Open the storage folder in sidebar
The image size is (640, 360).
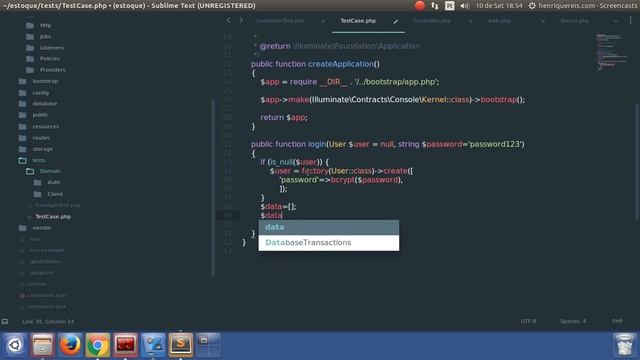click(42, 149)
